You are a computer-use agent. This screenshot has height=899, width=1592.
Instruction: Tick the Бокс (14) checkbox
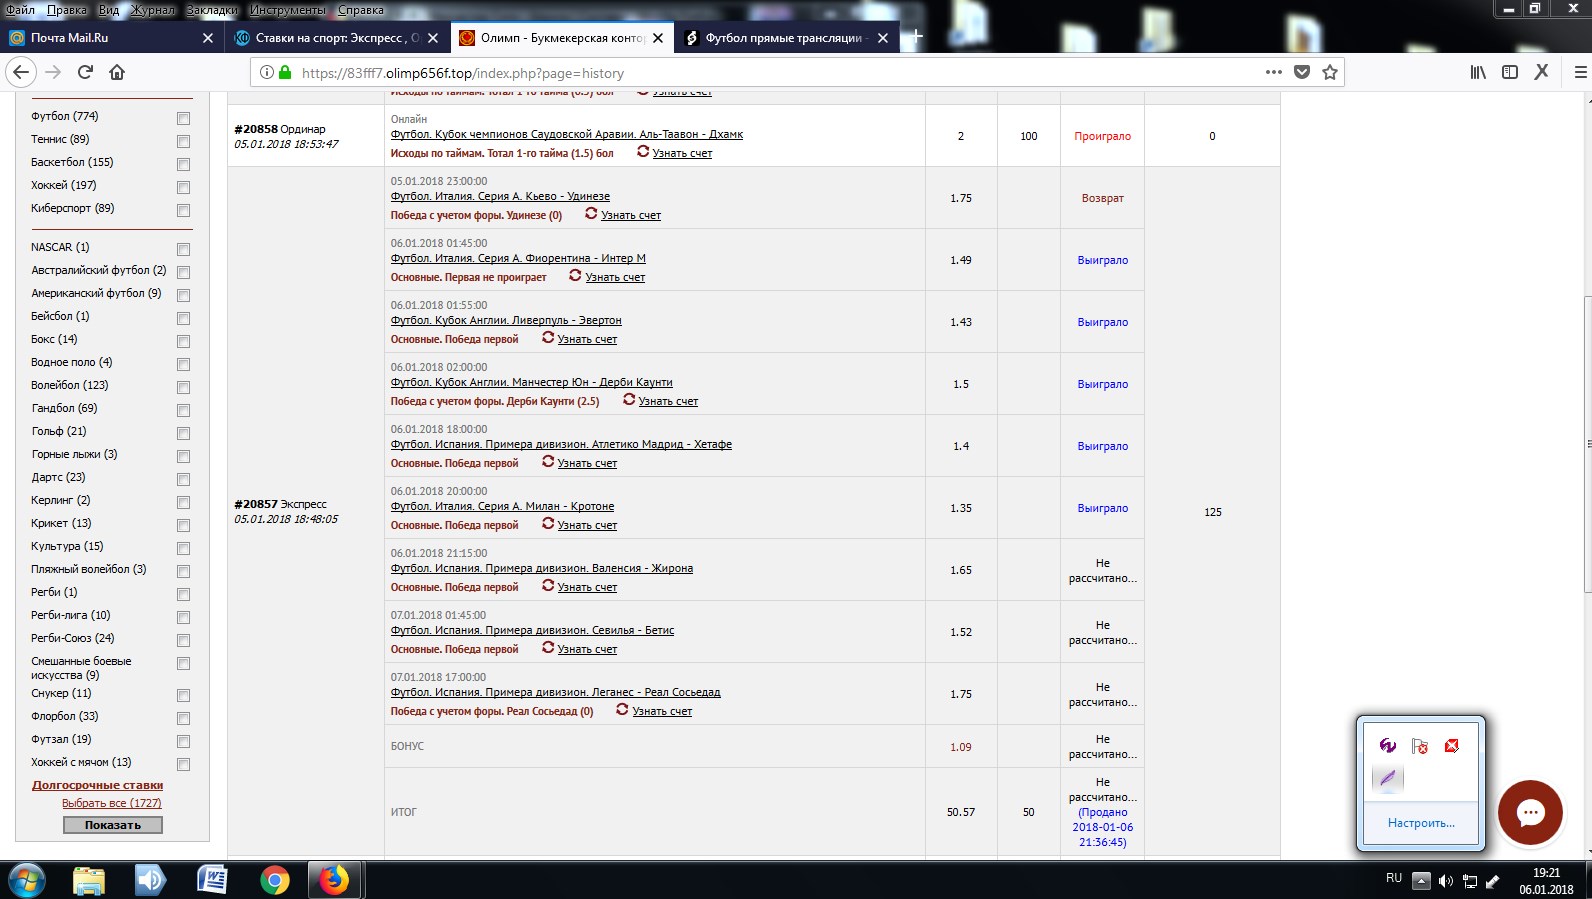click(x=183, y=341)
